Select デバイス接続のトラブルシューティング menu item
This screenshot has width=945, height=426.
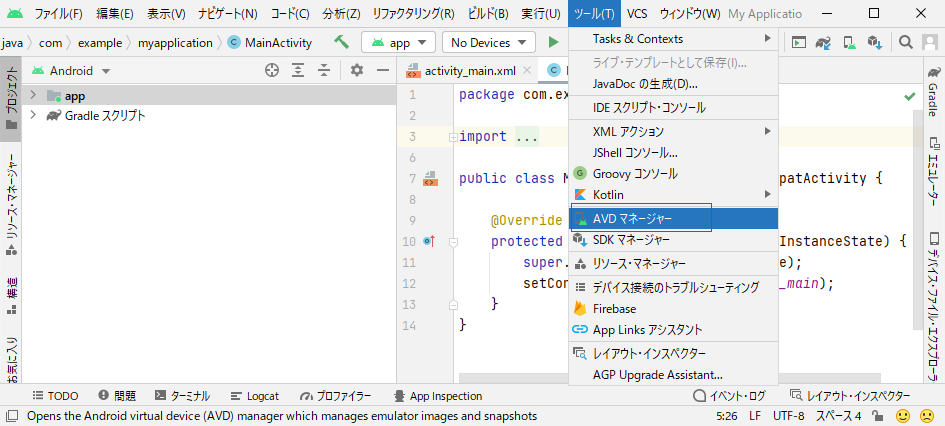[x=673, y=287]
